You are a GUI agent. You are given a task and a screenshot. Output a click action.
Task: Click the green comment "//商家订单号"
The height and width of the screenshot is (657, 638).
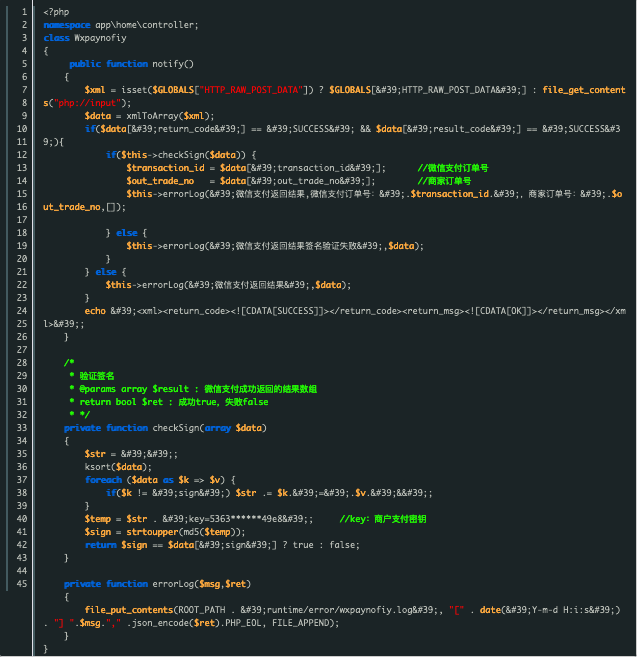pyautogui.click(x=444, y=181)
